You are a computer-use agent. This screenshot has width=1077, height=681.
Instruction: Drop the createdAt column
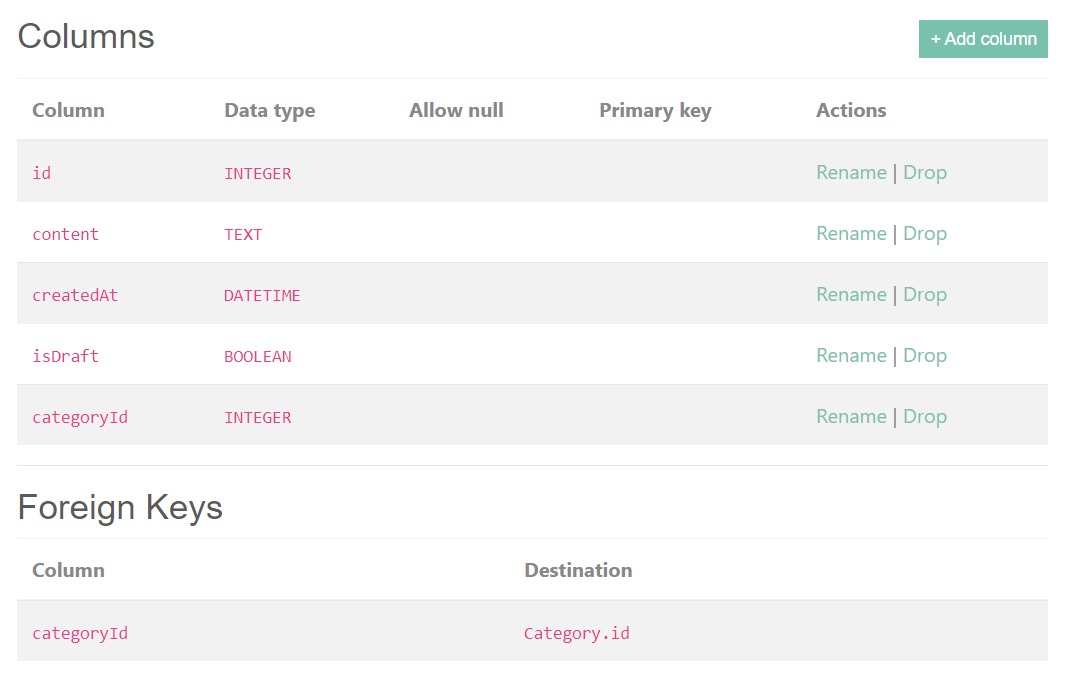pos(925,294)
